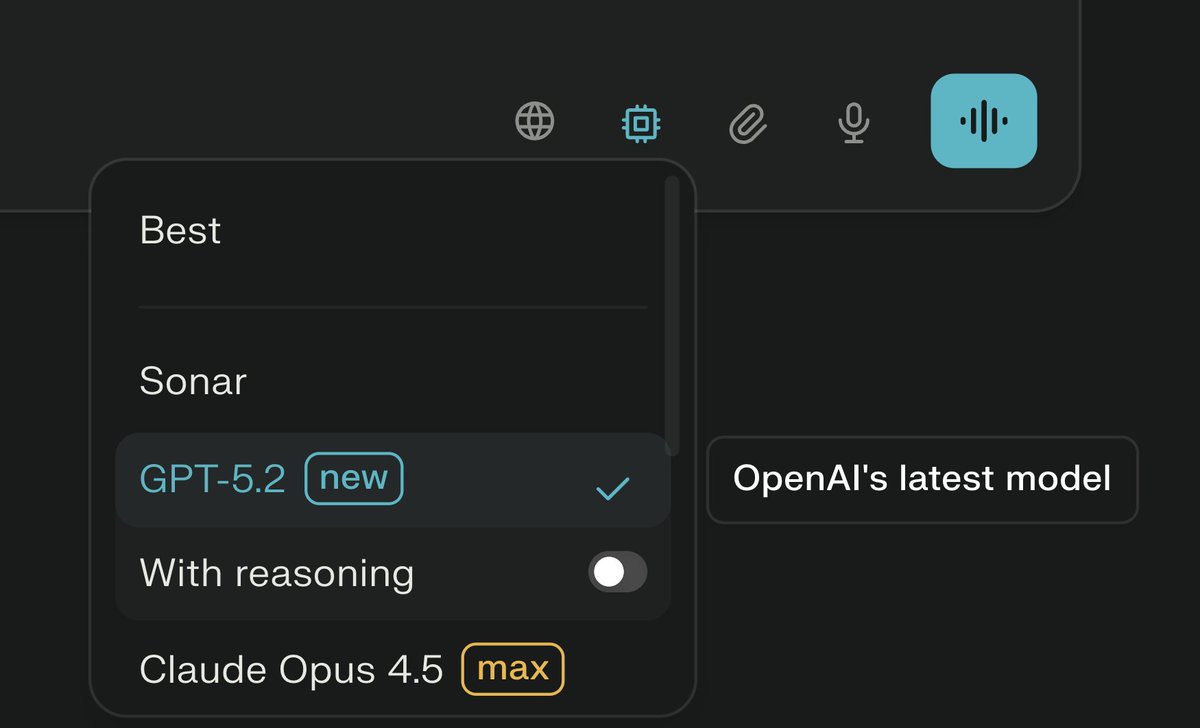This screenshot has height=728, width=1200.
Task: Click the "With reasoning" label text
Action: pos(277,573)
